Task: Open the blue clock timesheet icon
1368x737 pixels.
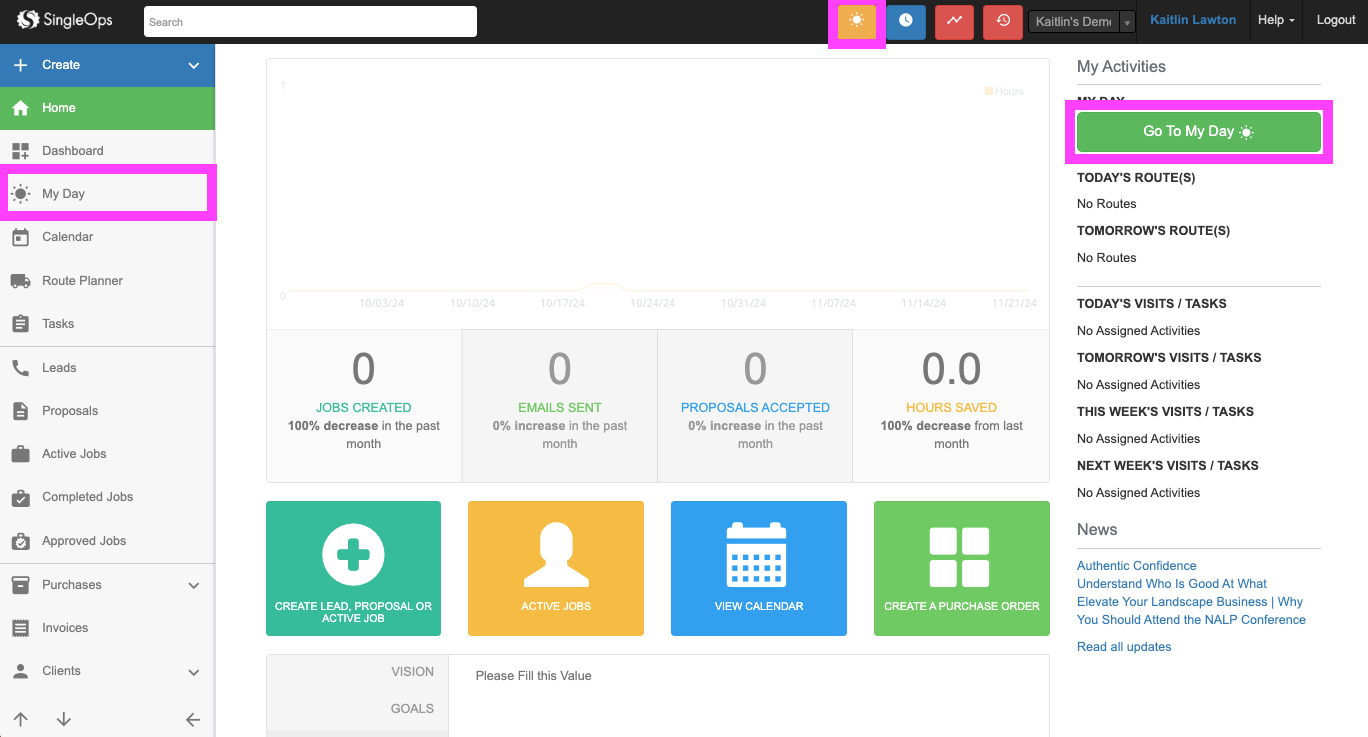Action: (905, 21)
